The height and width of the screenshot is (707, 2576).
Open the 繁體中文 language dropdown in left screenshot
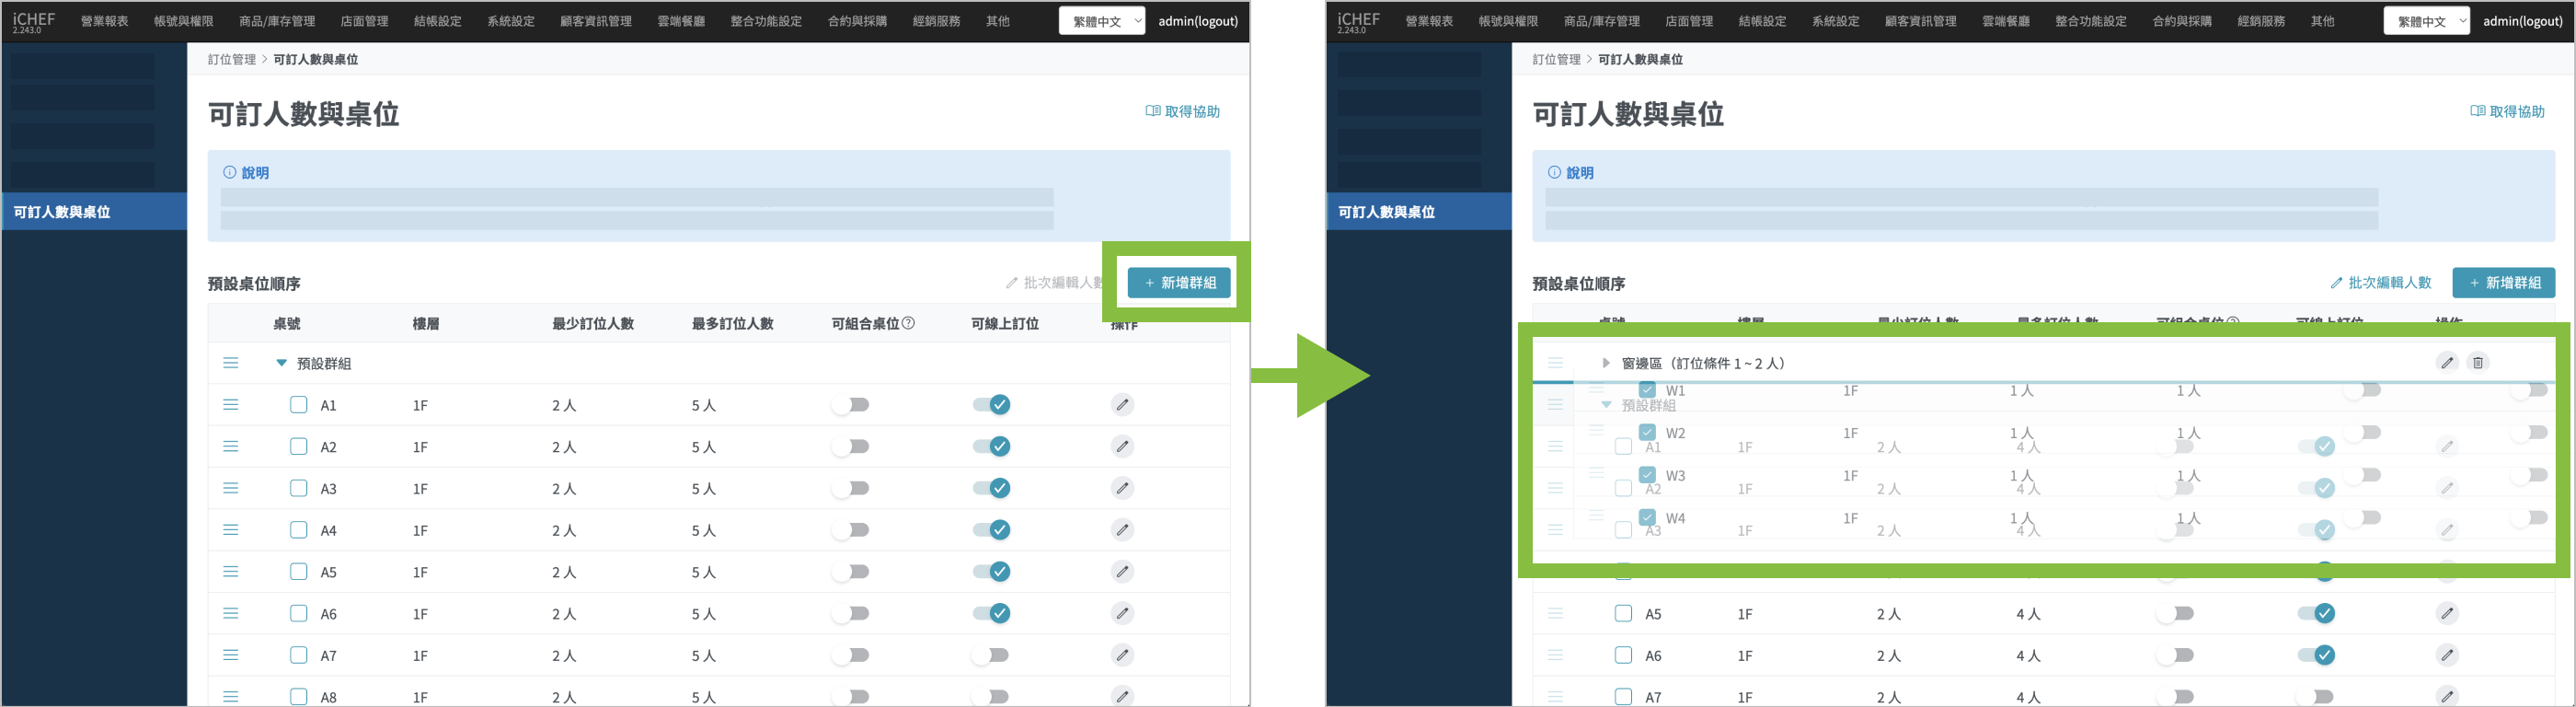1101,21
